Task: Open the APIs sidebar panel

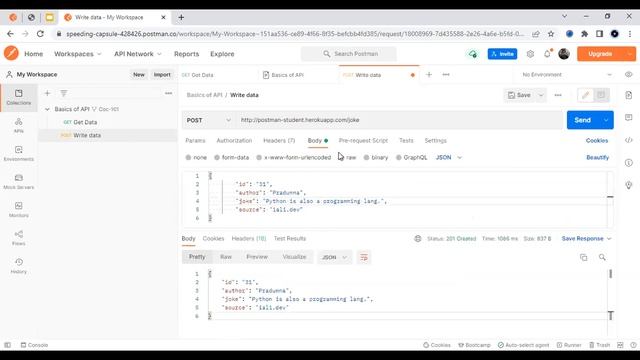Action: pos(19,125)
